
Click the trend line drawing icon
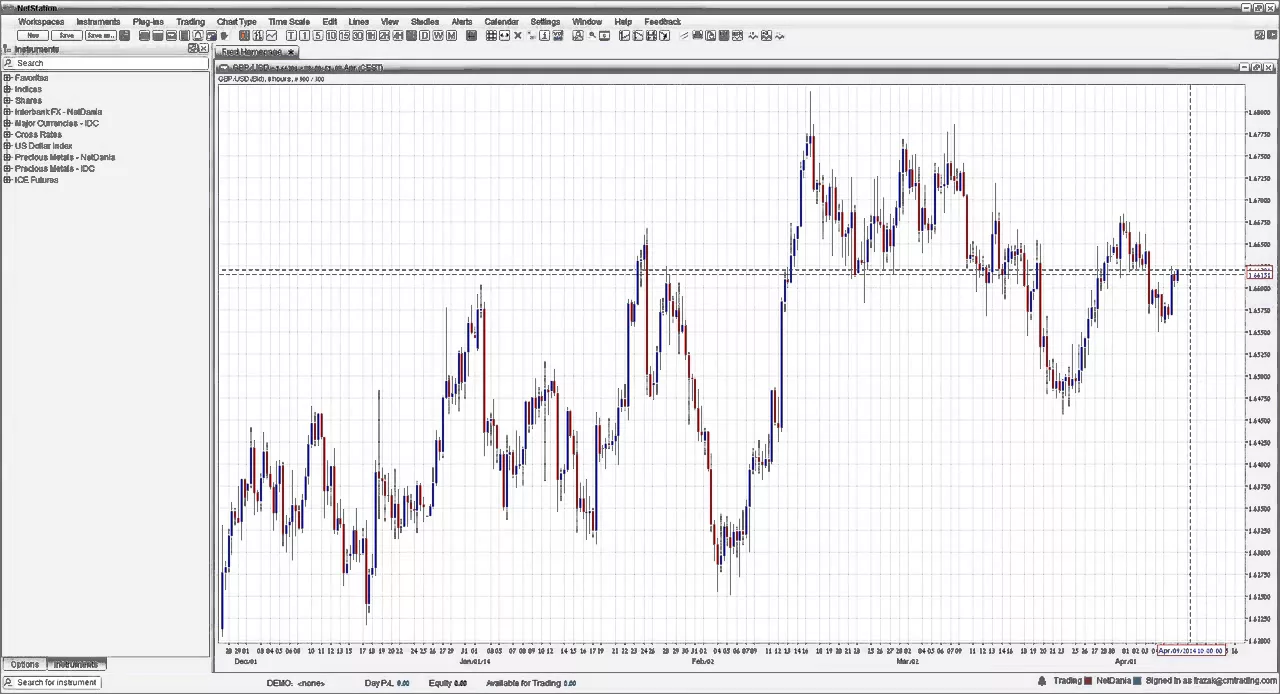[684, 36]
